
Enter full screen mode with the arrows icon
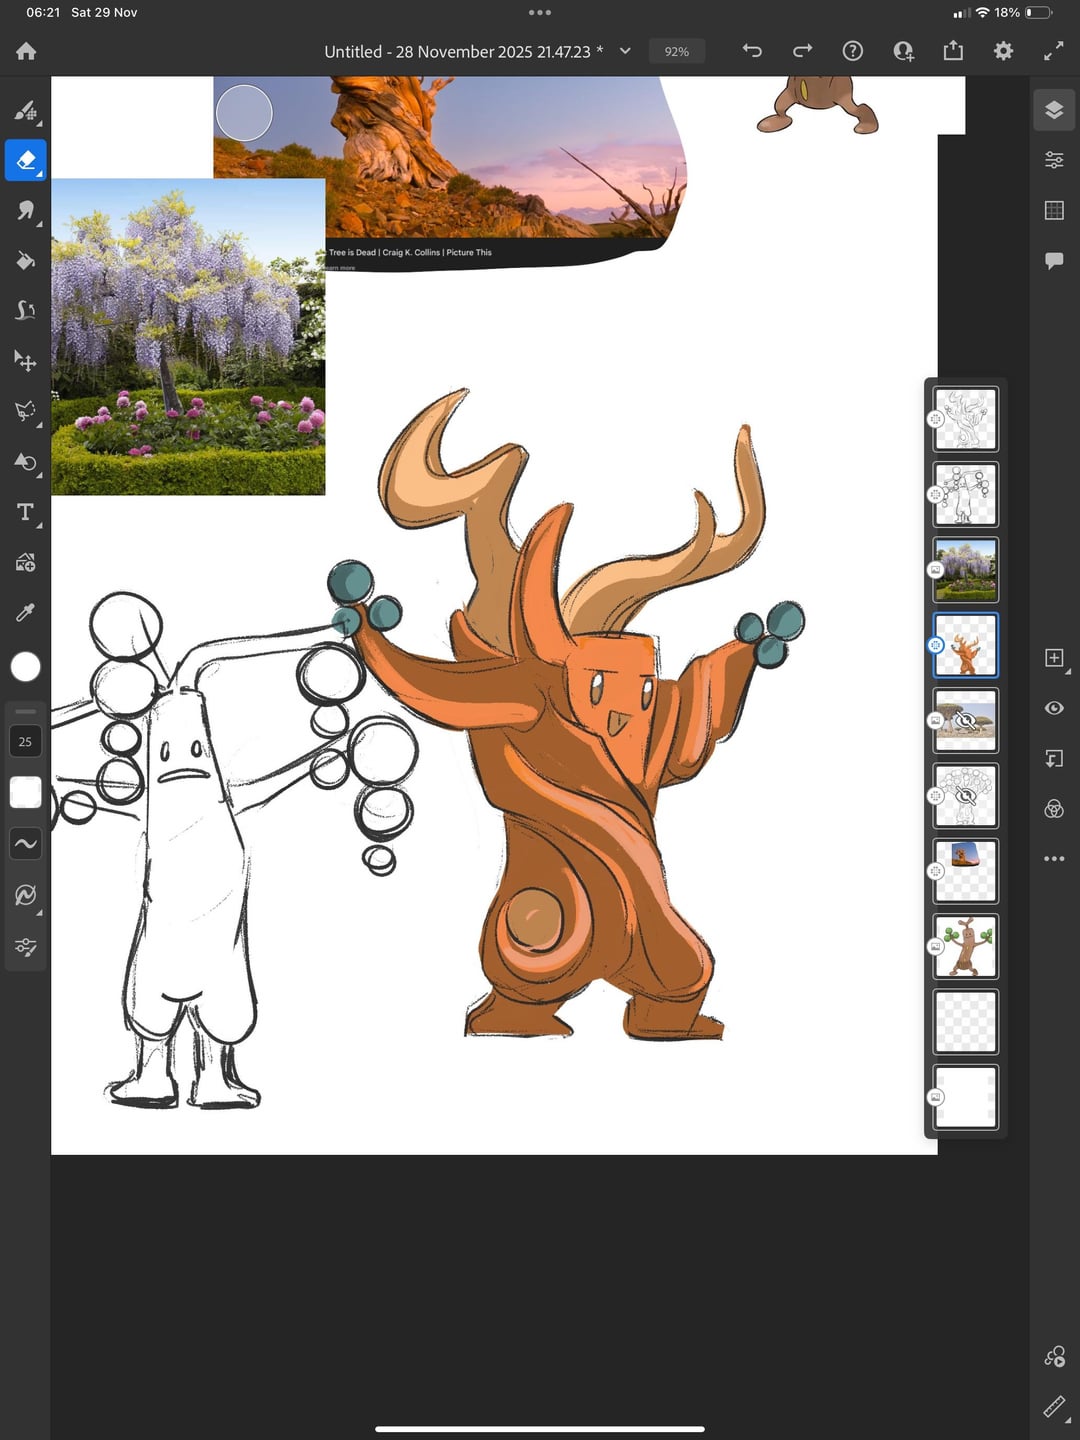(x=1054, y=51)
